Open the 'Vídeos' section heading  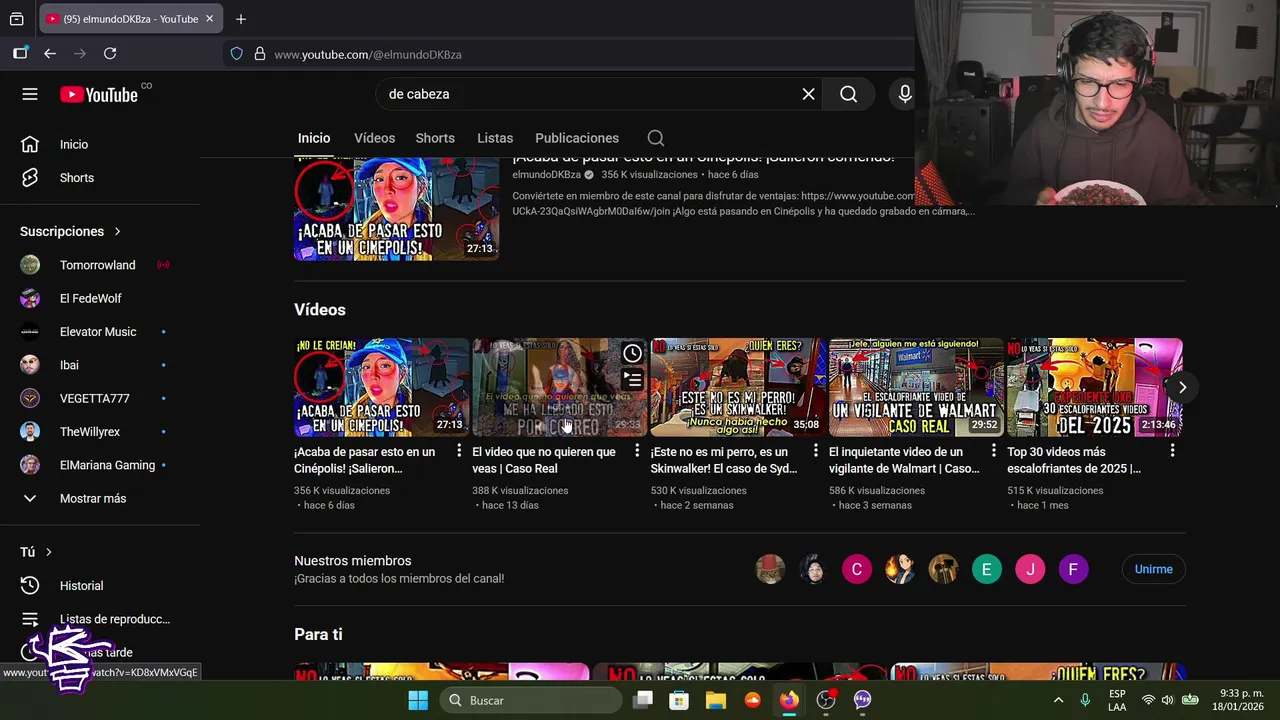(x=320, y=310)
